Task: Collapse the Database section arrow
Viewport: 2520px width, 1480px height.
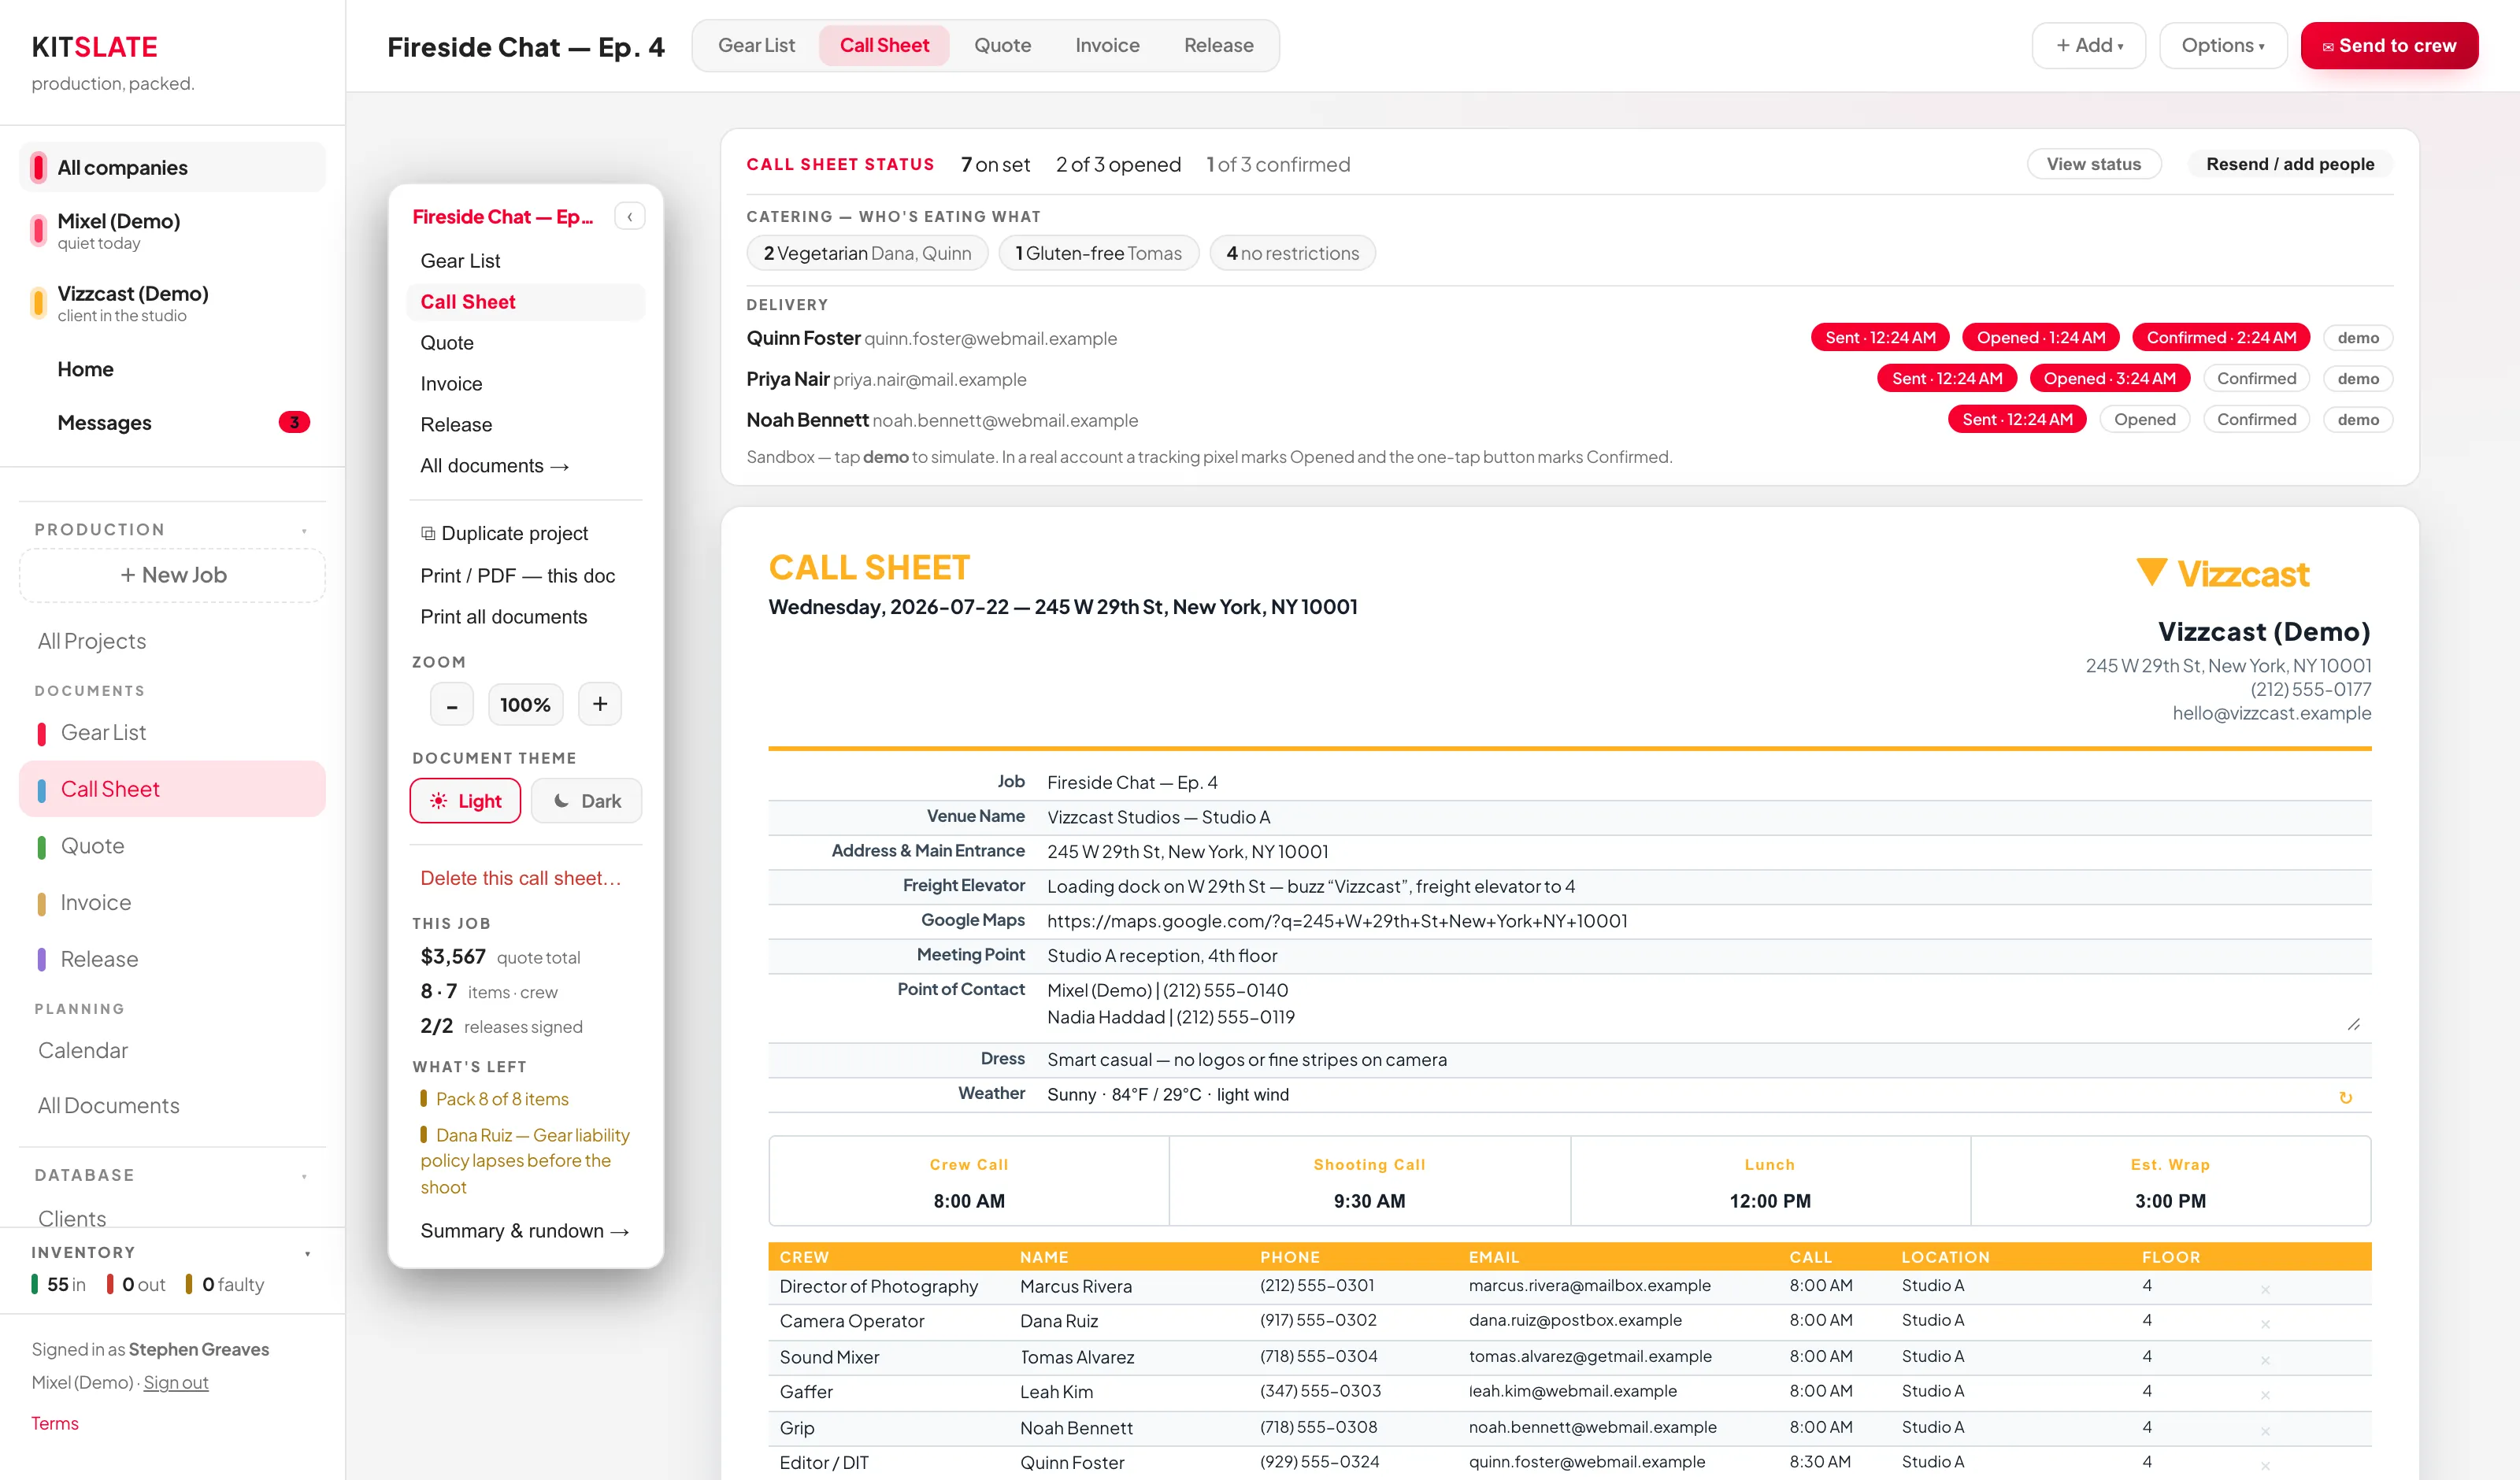Action: tap(304, 1176)
